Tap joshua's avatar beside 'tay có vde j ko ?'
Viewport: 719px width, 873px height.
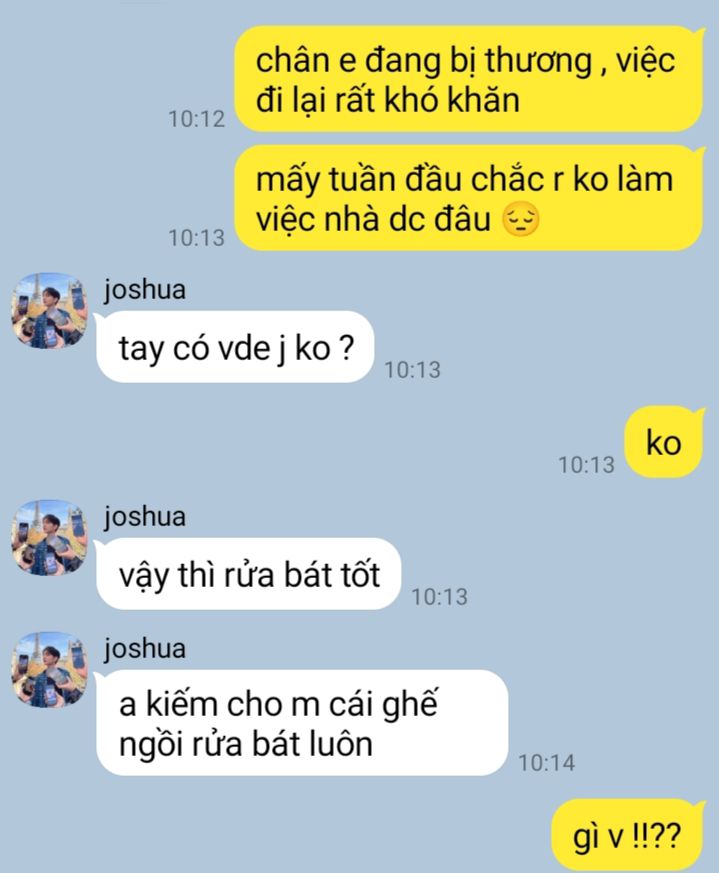click(50, 310)
